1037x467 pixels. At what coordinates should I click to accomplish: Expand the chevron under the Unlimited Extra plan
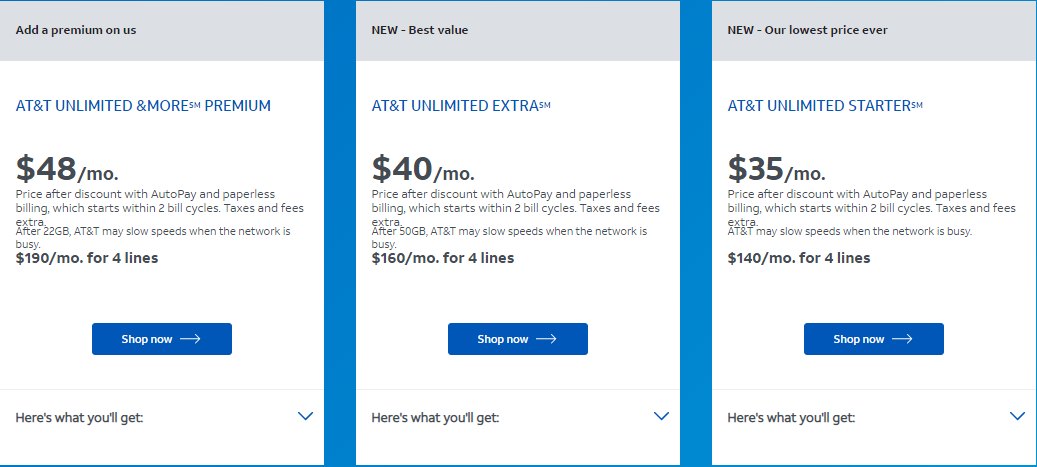[x=661, y=416]
